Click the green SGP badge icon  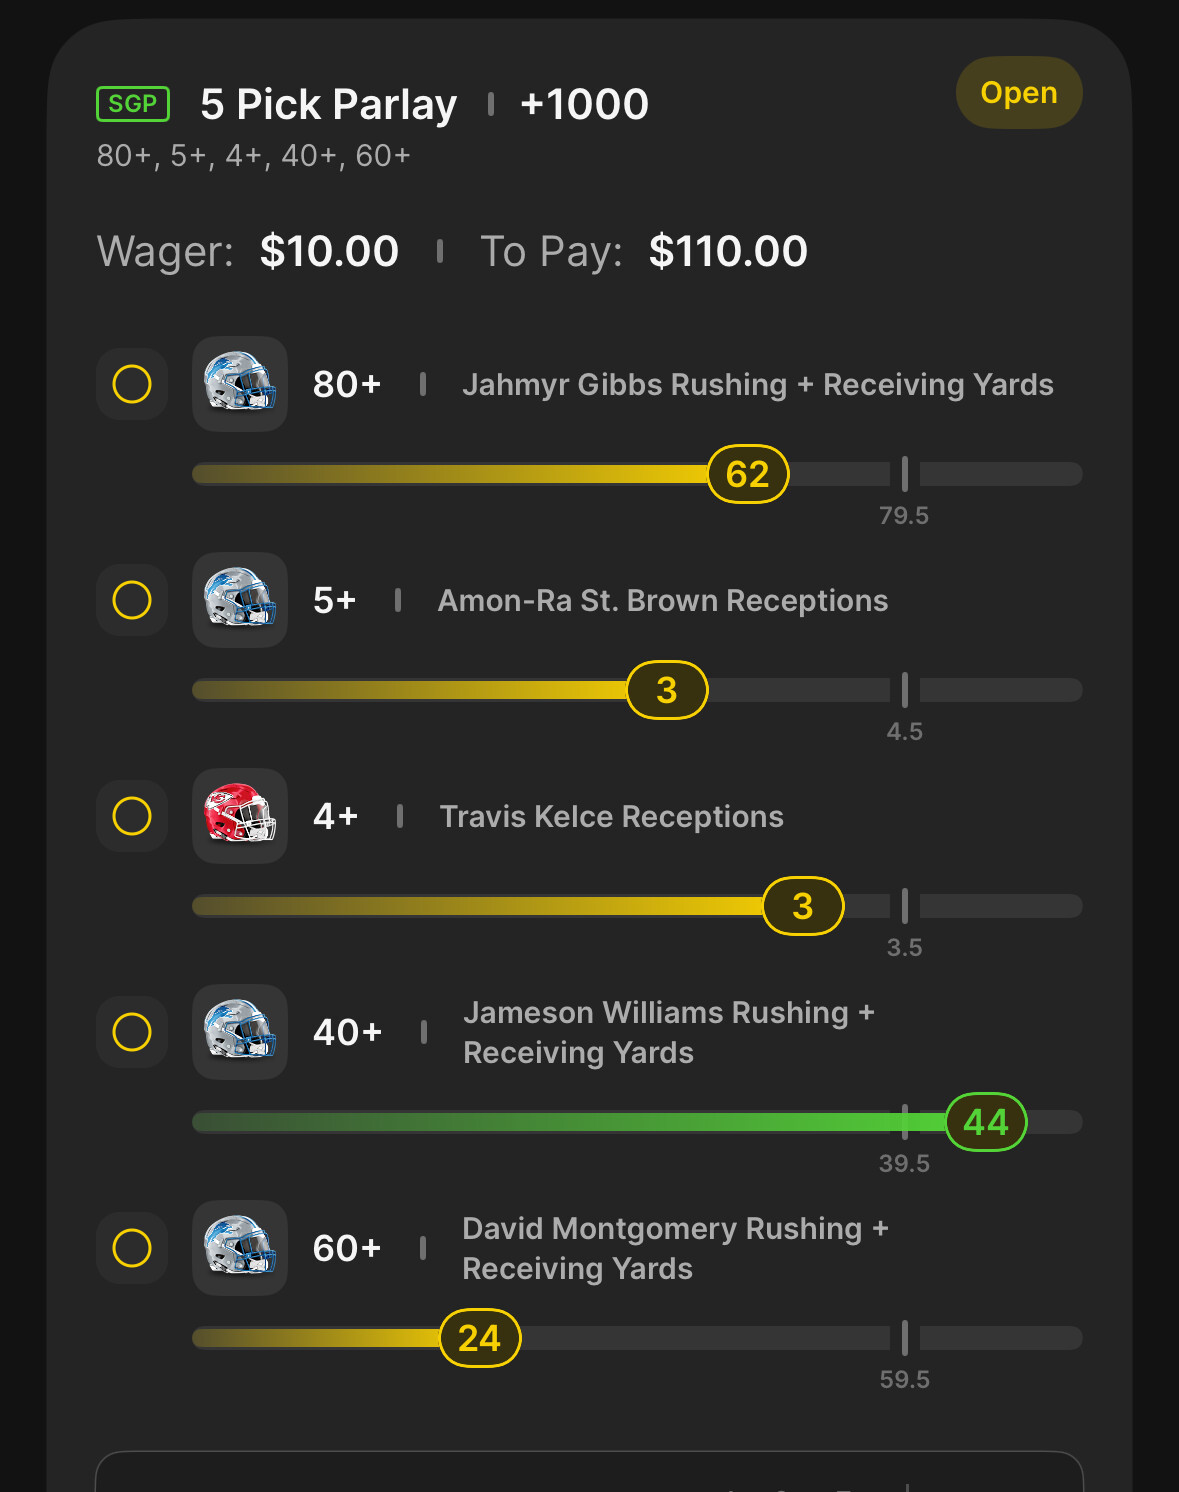(x=133, y=104)
